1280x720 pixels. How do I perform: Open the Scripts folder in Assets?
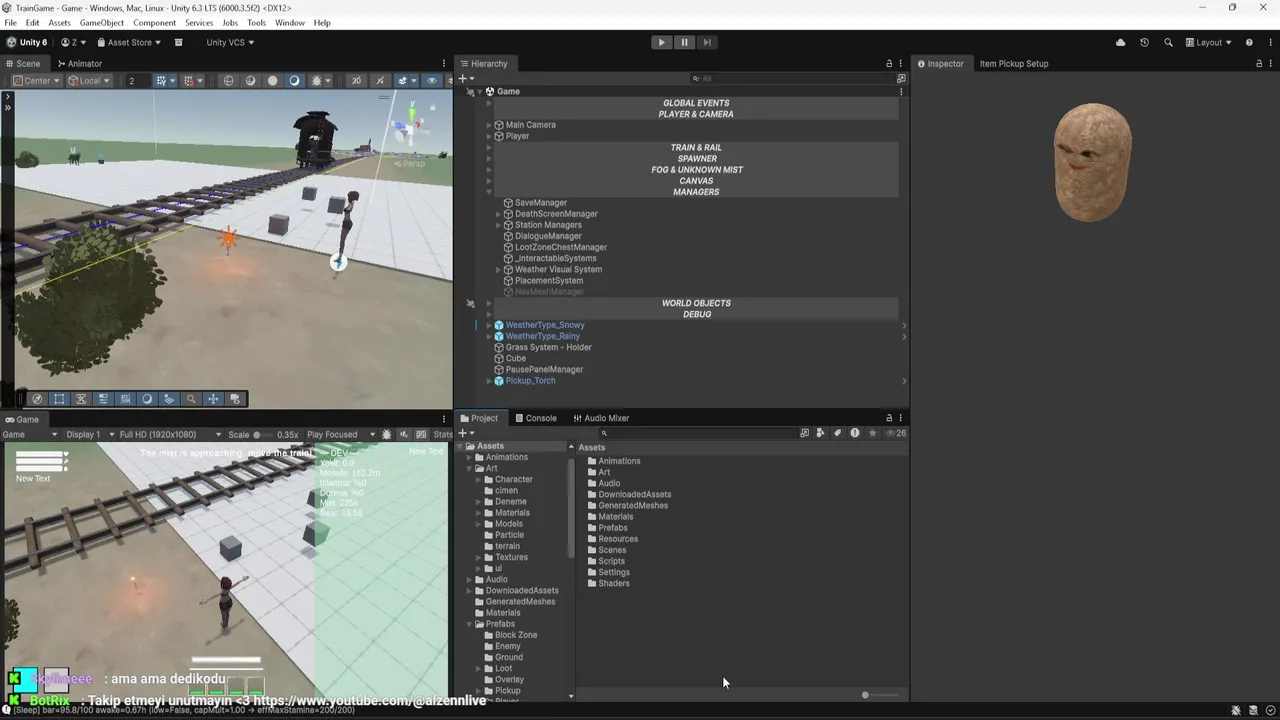(x=611, y=561)
